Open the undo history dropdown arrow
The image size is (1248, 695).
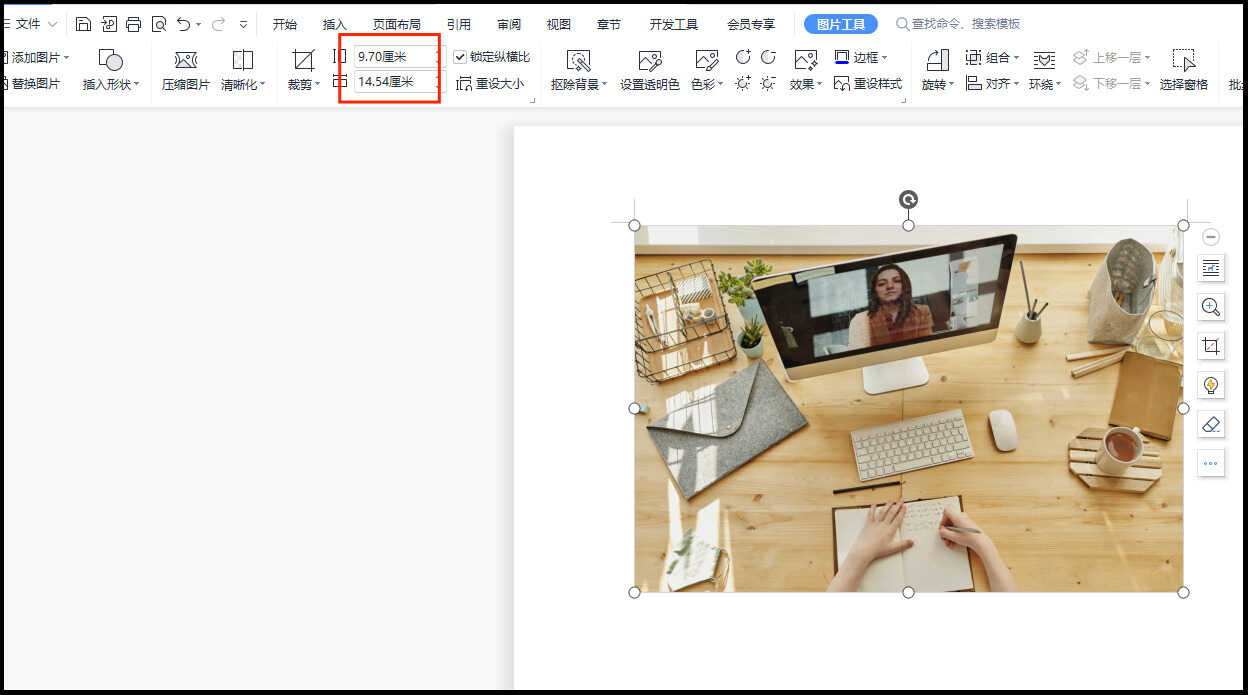[x=198, y=24]
